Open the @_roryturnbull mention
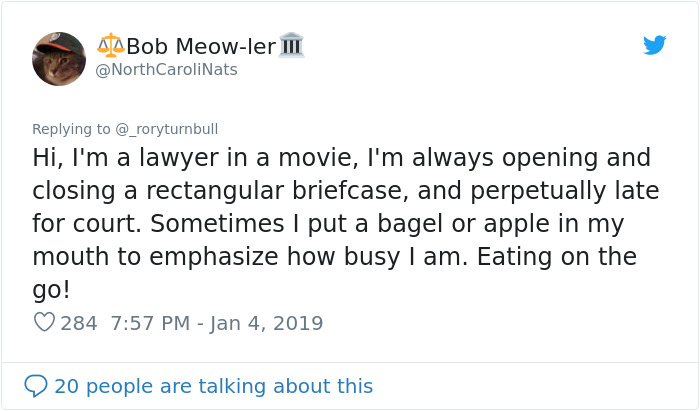The image size is (700, 411). [x=165, y=128]
